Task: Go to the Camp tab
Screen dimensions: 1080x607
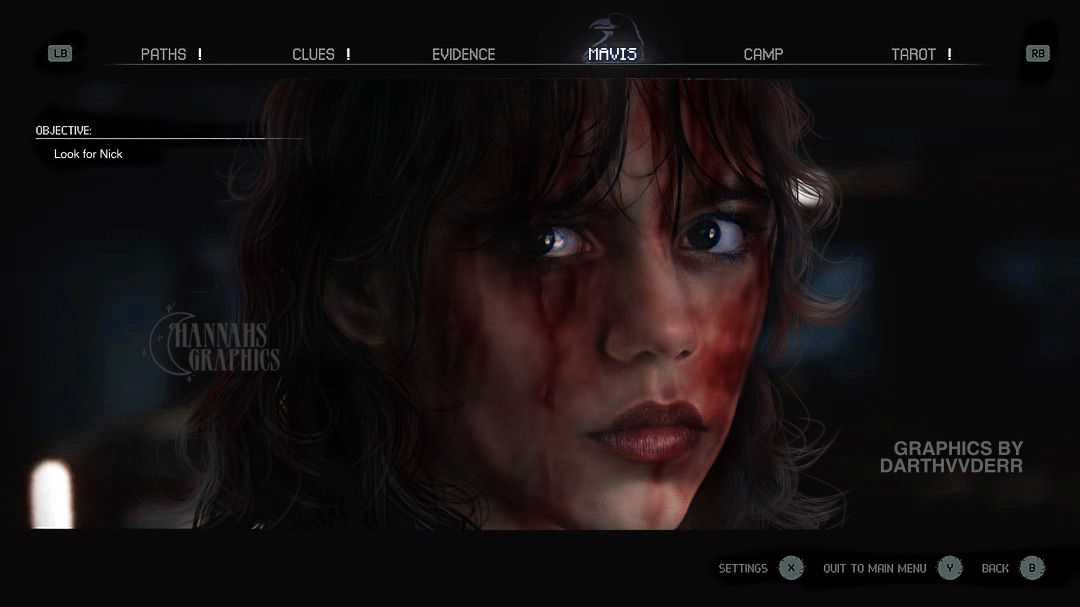Action: (x=763, y=54)
